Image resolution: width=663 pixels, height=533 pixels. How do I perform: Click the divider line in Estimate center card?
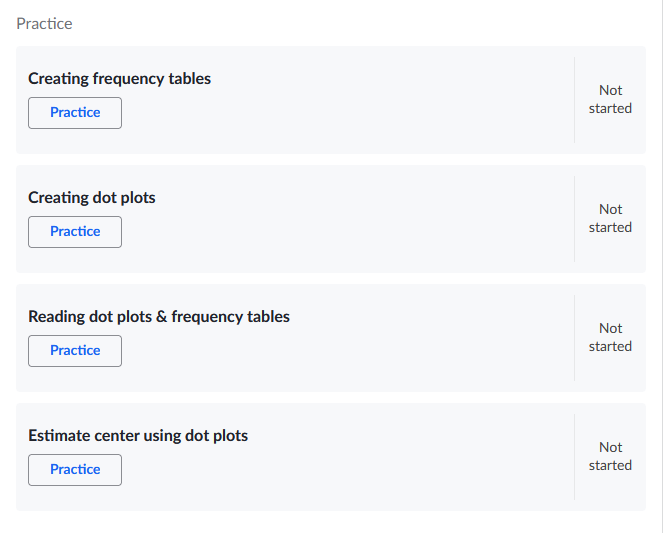[x=574, y=457]
